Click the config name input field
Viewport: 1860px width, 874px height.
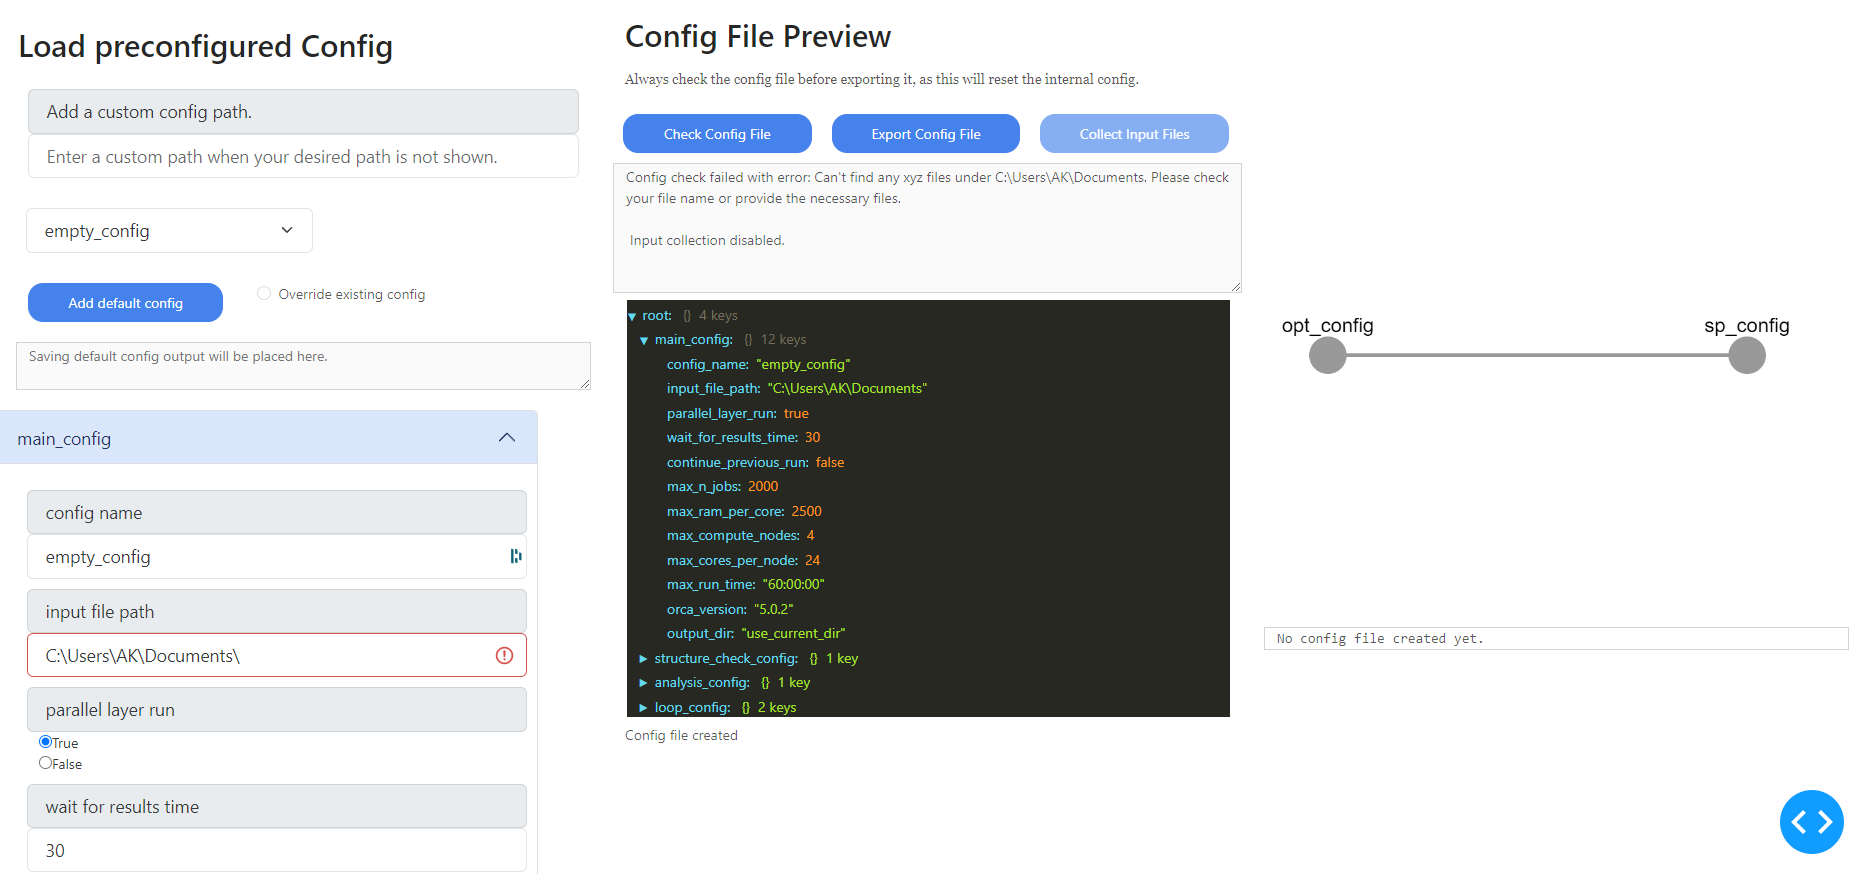click(x=277, y=557)
